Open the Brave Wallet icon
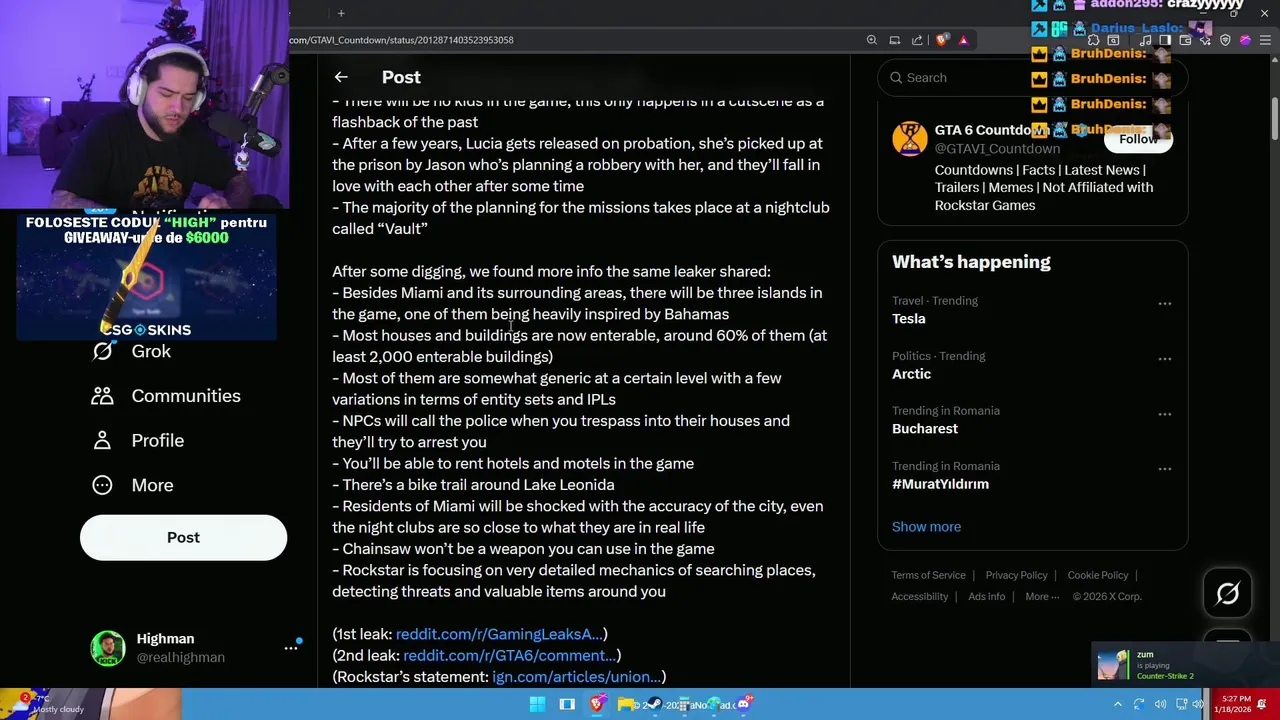 tap(1185, 40)
